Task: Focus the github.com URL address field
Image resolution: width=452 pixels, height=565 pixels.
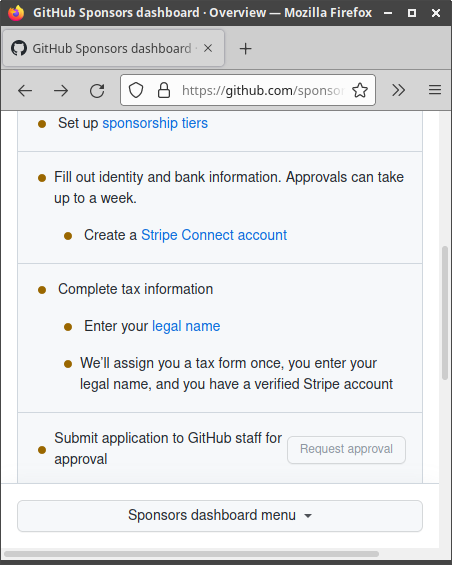Action: (263, 90)
